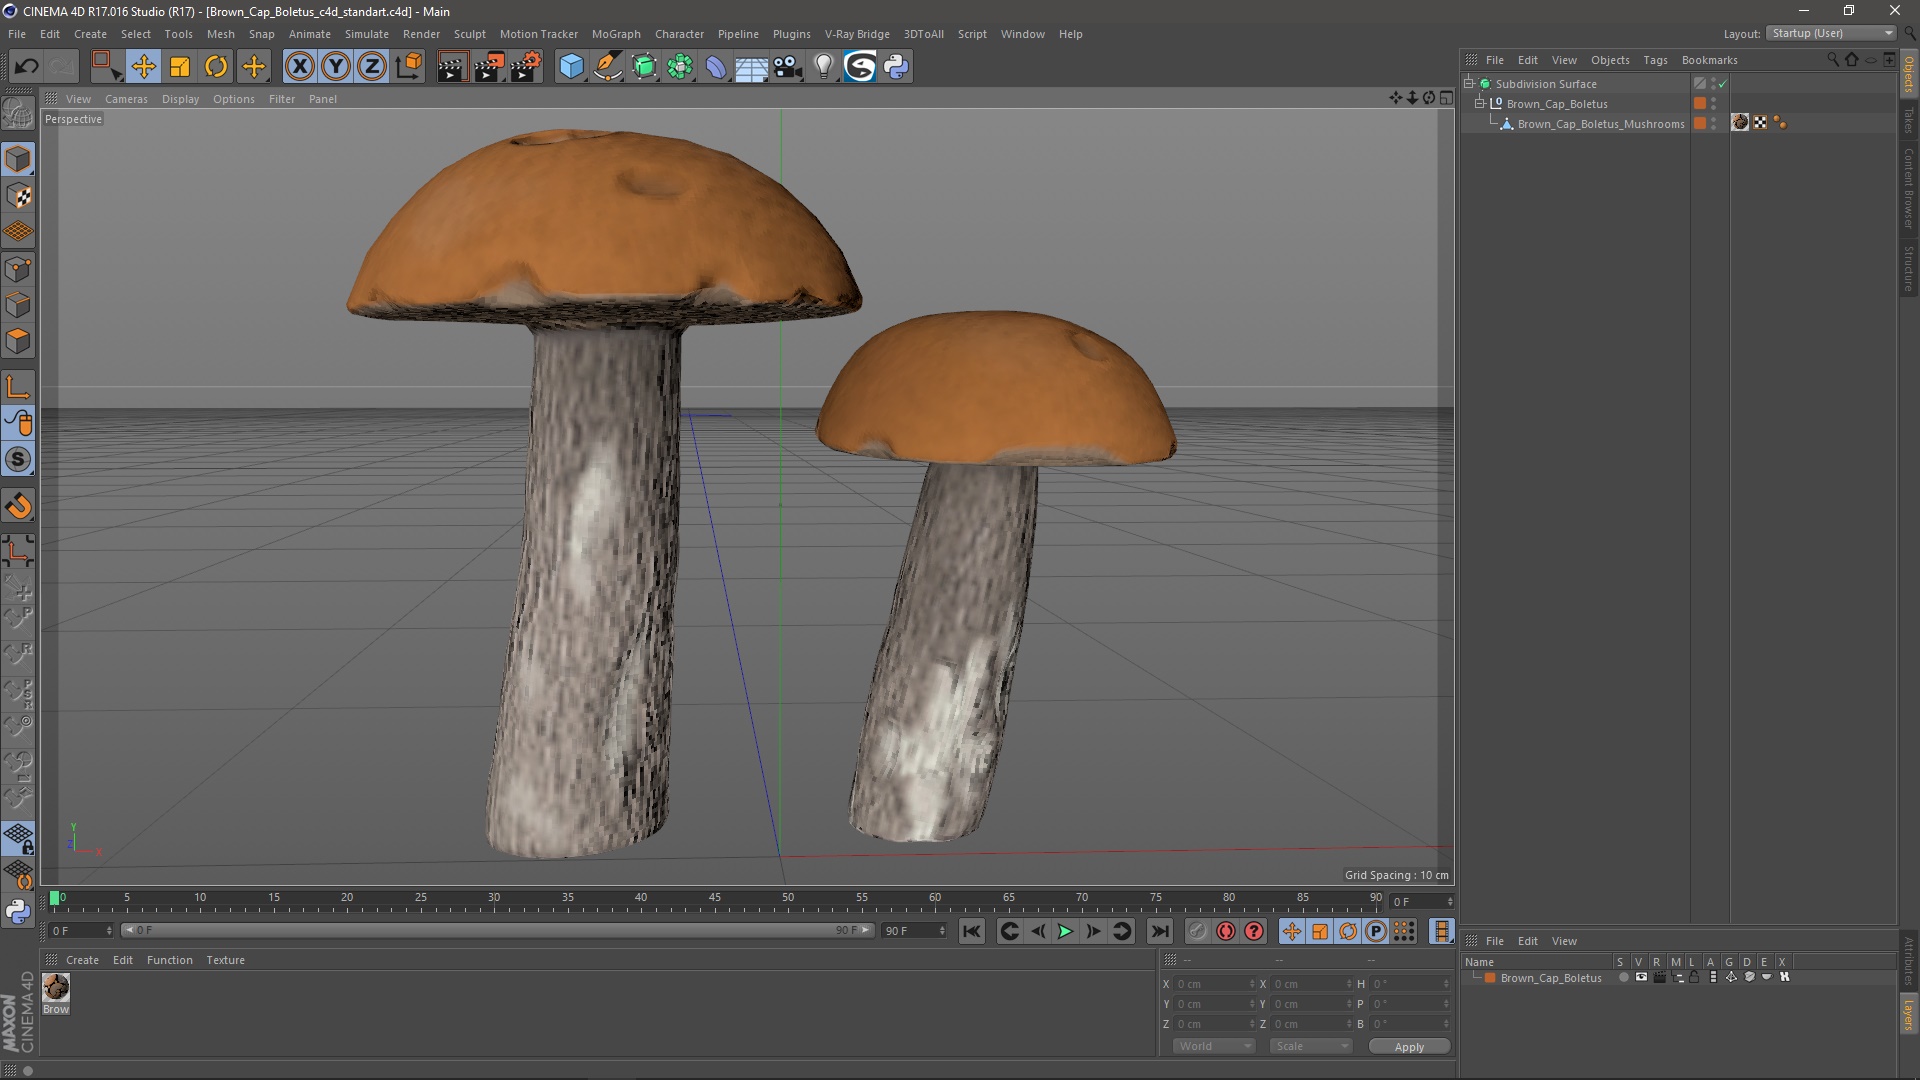The height and width of the screenshot is (1080, 1920).
Task: Toggle Y-axis lock
Action: tap(336, 67)
